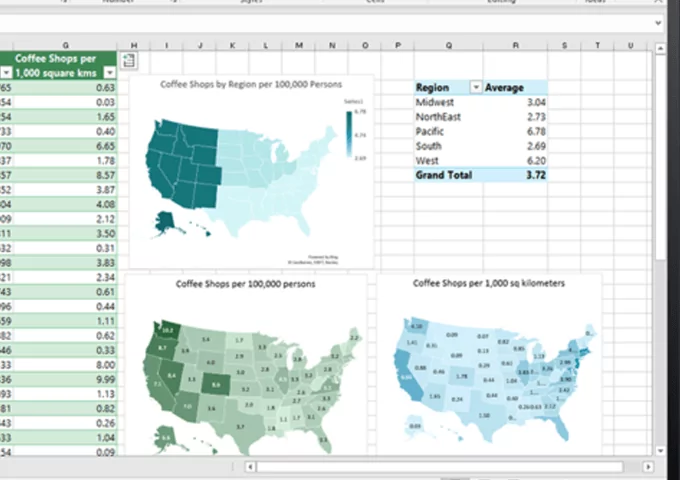Click the Quick Analysis icon near column H
Screen dimensions: 680x480
[x=128, y=61]
